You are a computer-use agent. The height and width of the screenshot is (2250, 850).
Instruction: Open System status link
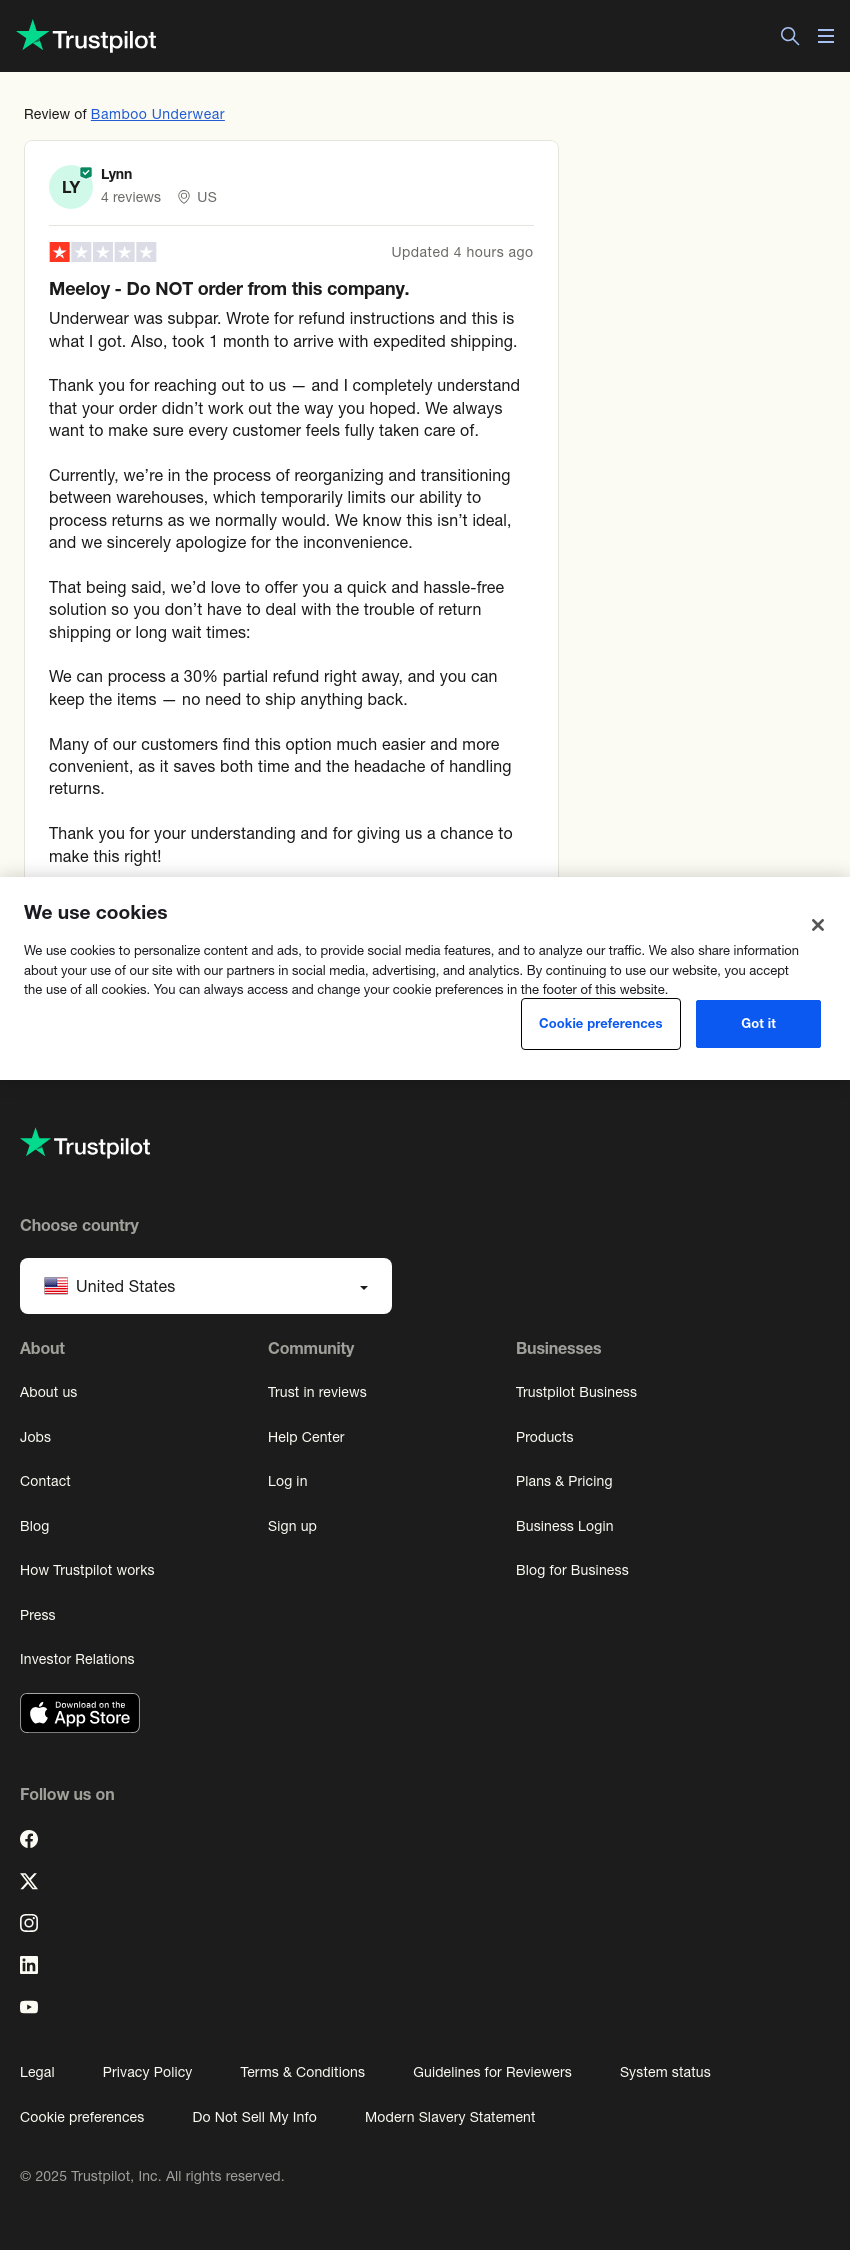[x=665, y=2072]
